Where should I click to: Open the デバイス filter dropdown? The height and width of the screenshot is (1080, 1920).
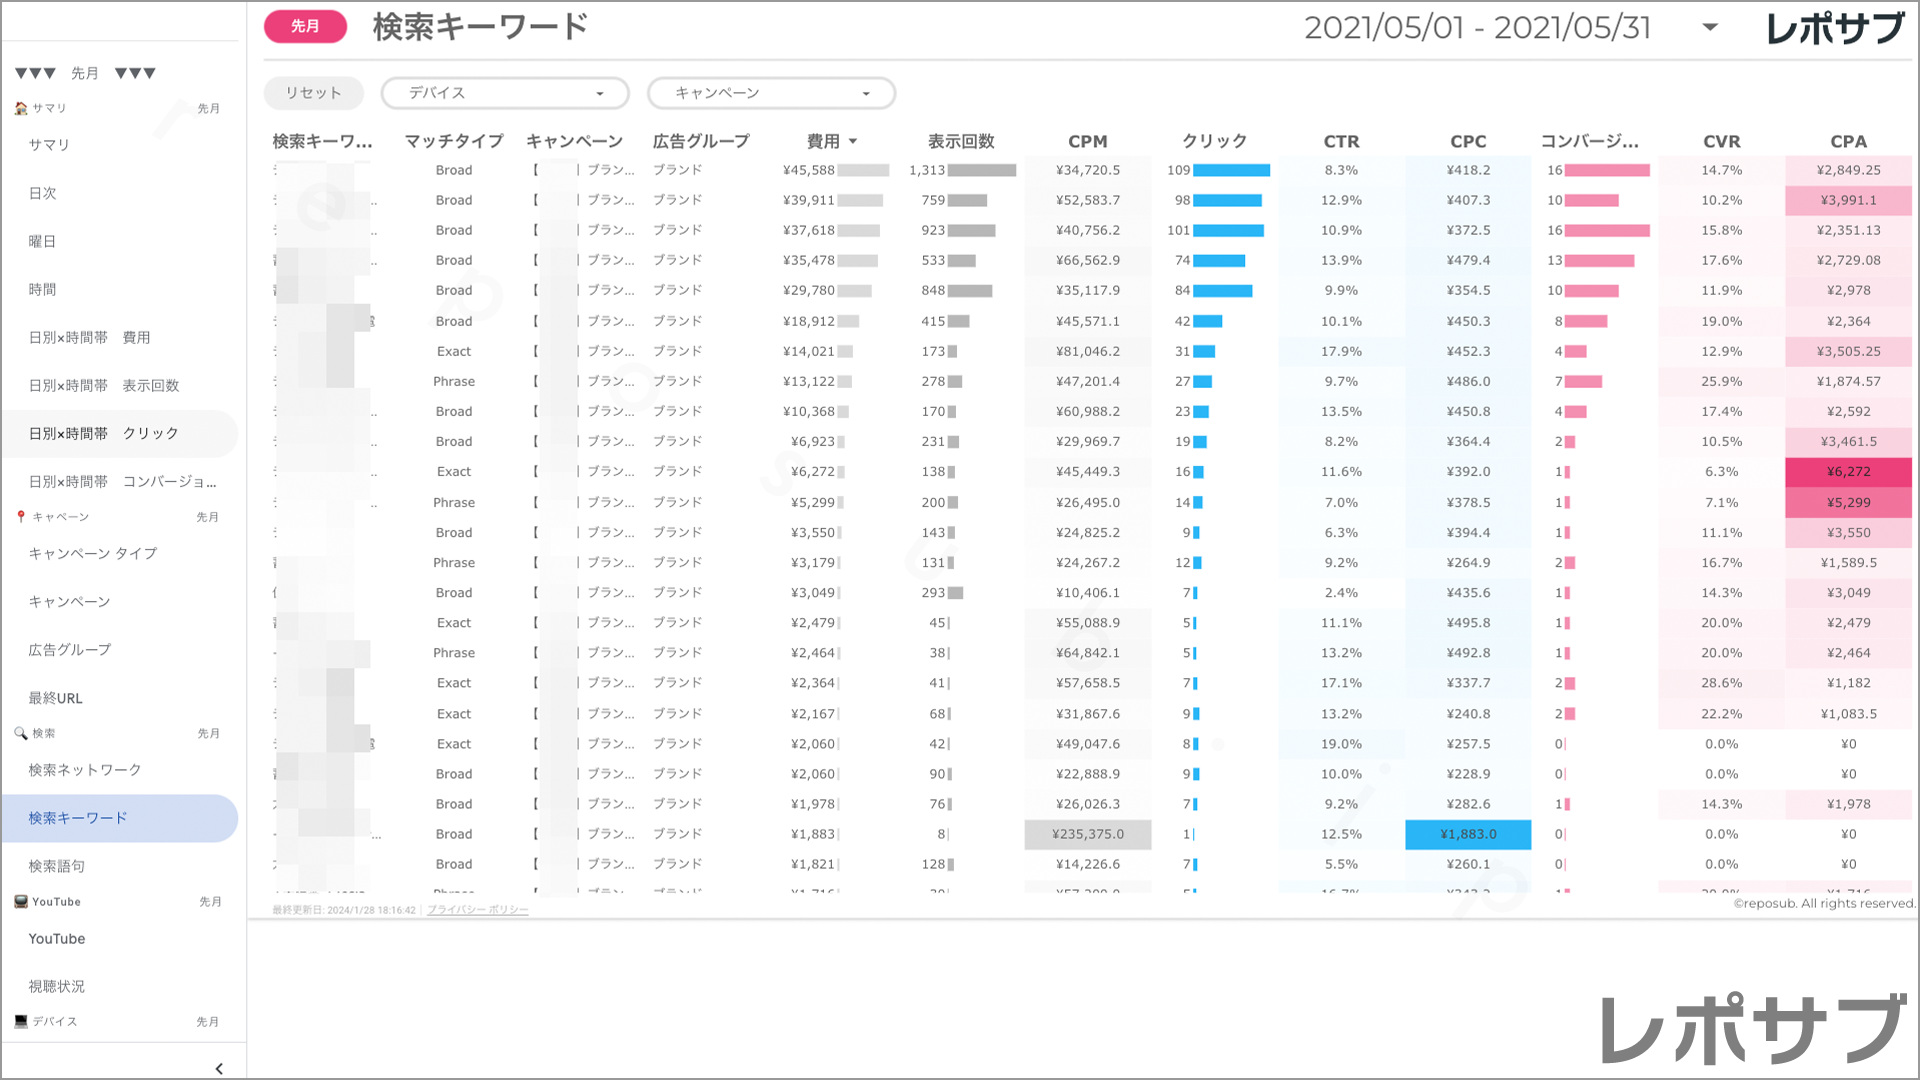[504, 93]
